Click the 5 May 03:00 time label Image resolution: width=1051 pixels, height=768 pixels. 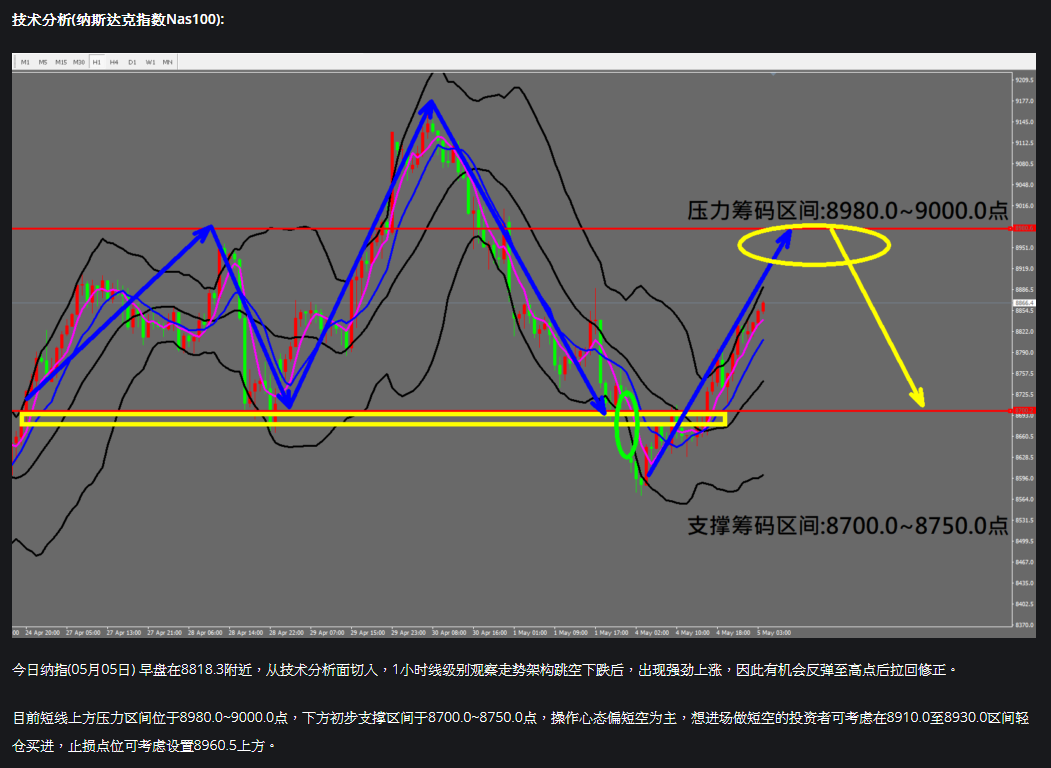click(774, 633)
